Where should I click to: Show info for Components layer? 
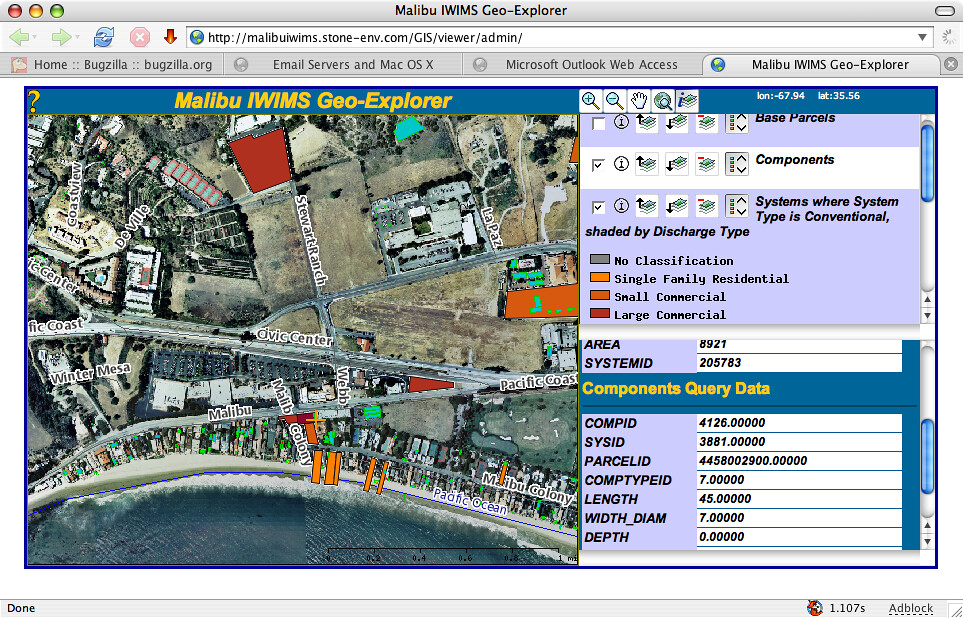pos(622,163)
